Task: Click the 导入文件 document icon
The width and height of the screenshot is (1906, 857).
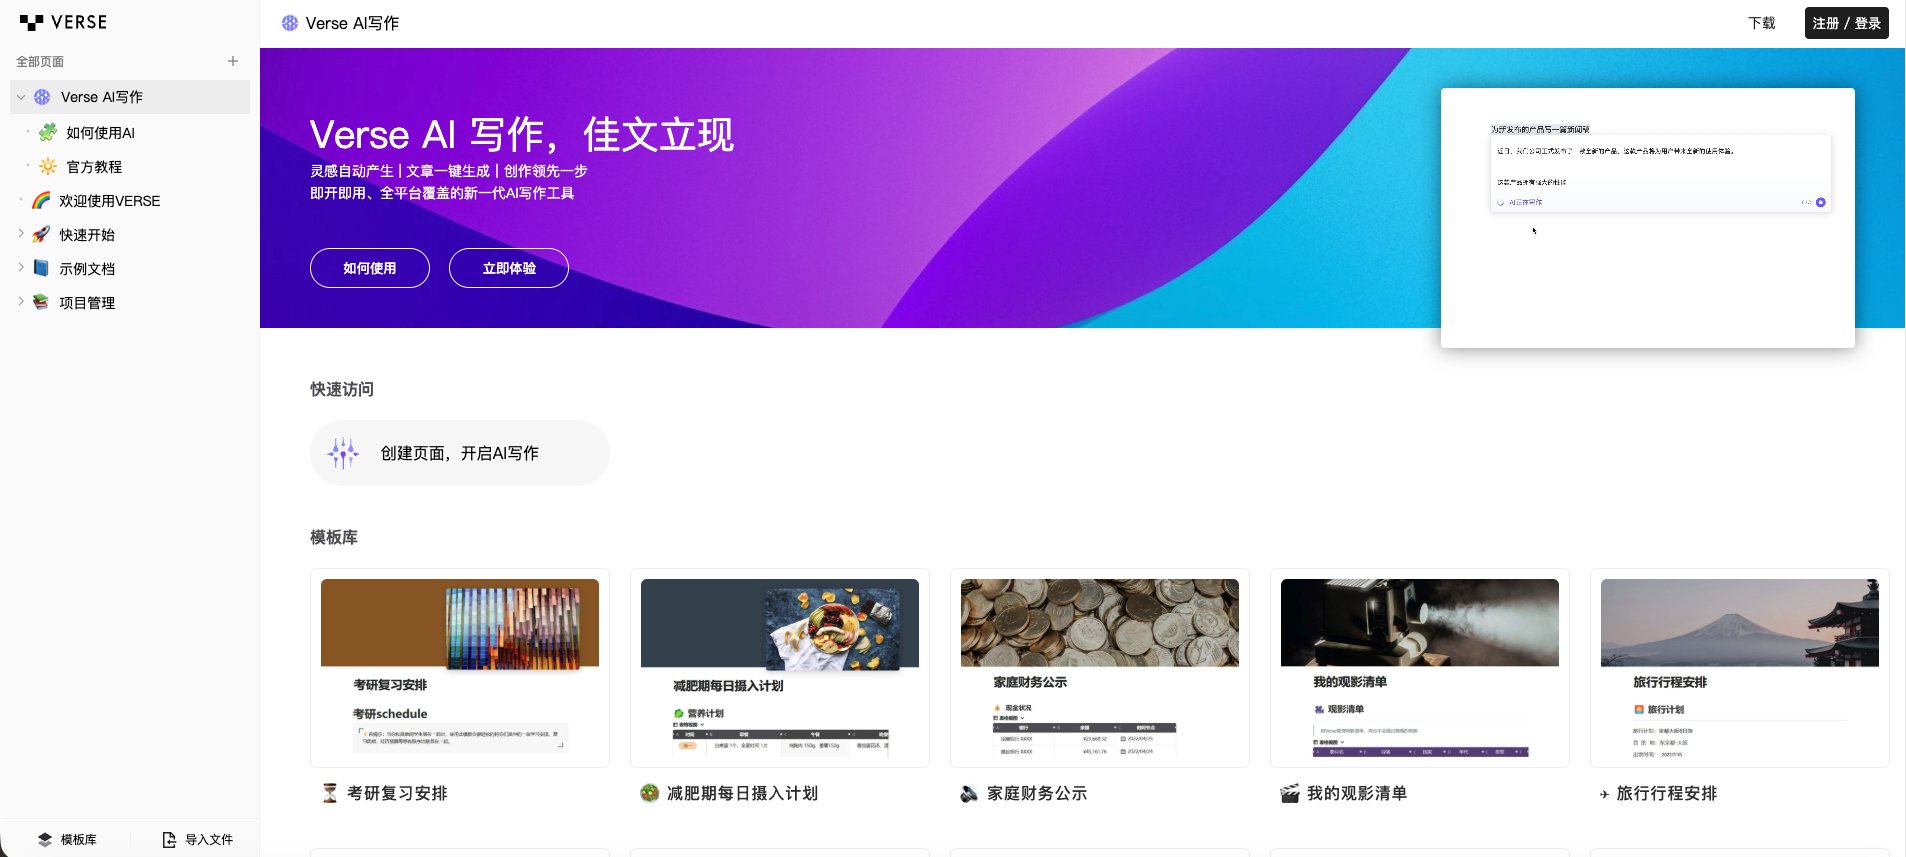Action: tap(169, 840)
